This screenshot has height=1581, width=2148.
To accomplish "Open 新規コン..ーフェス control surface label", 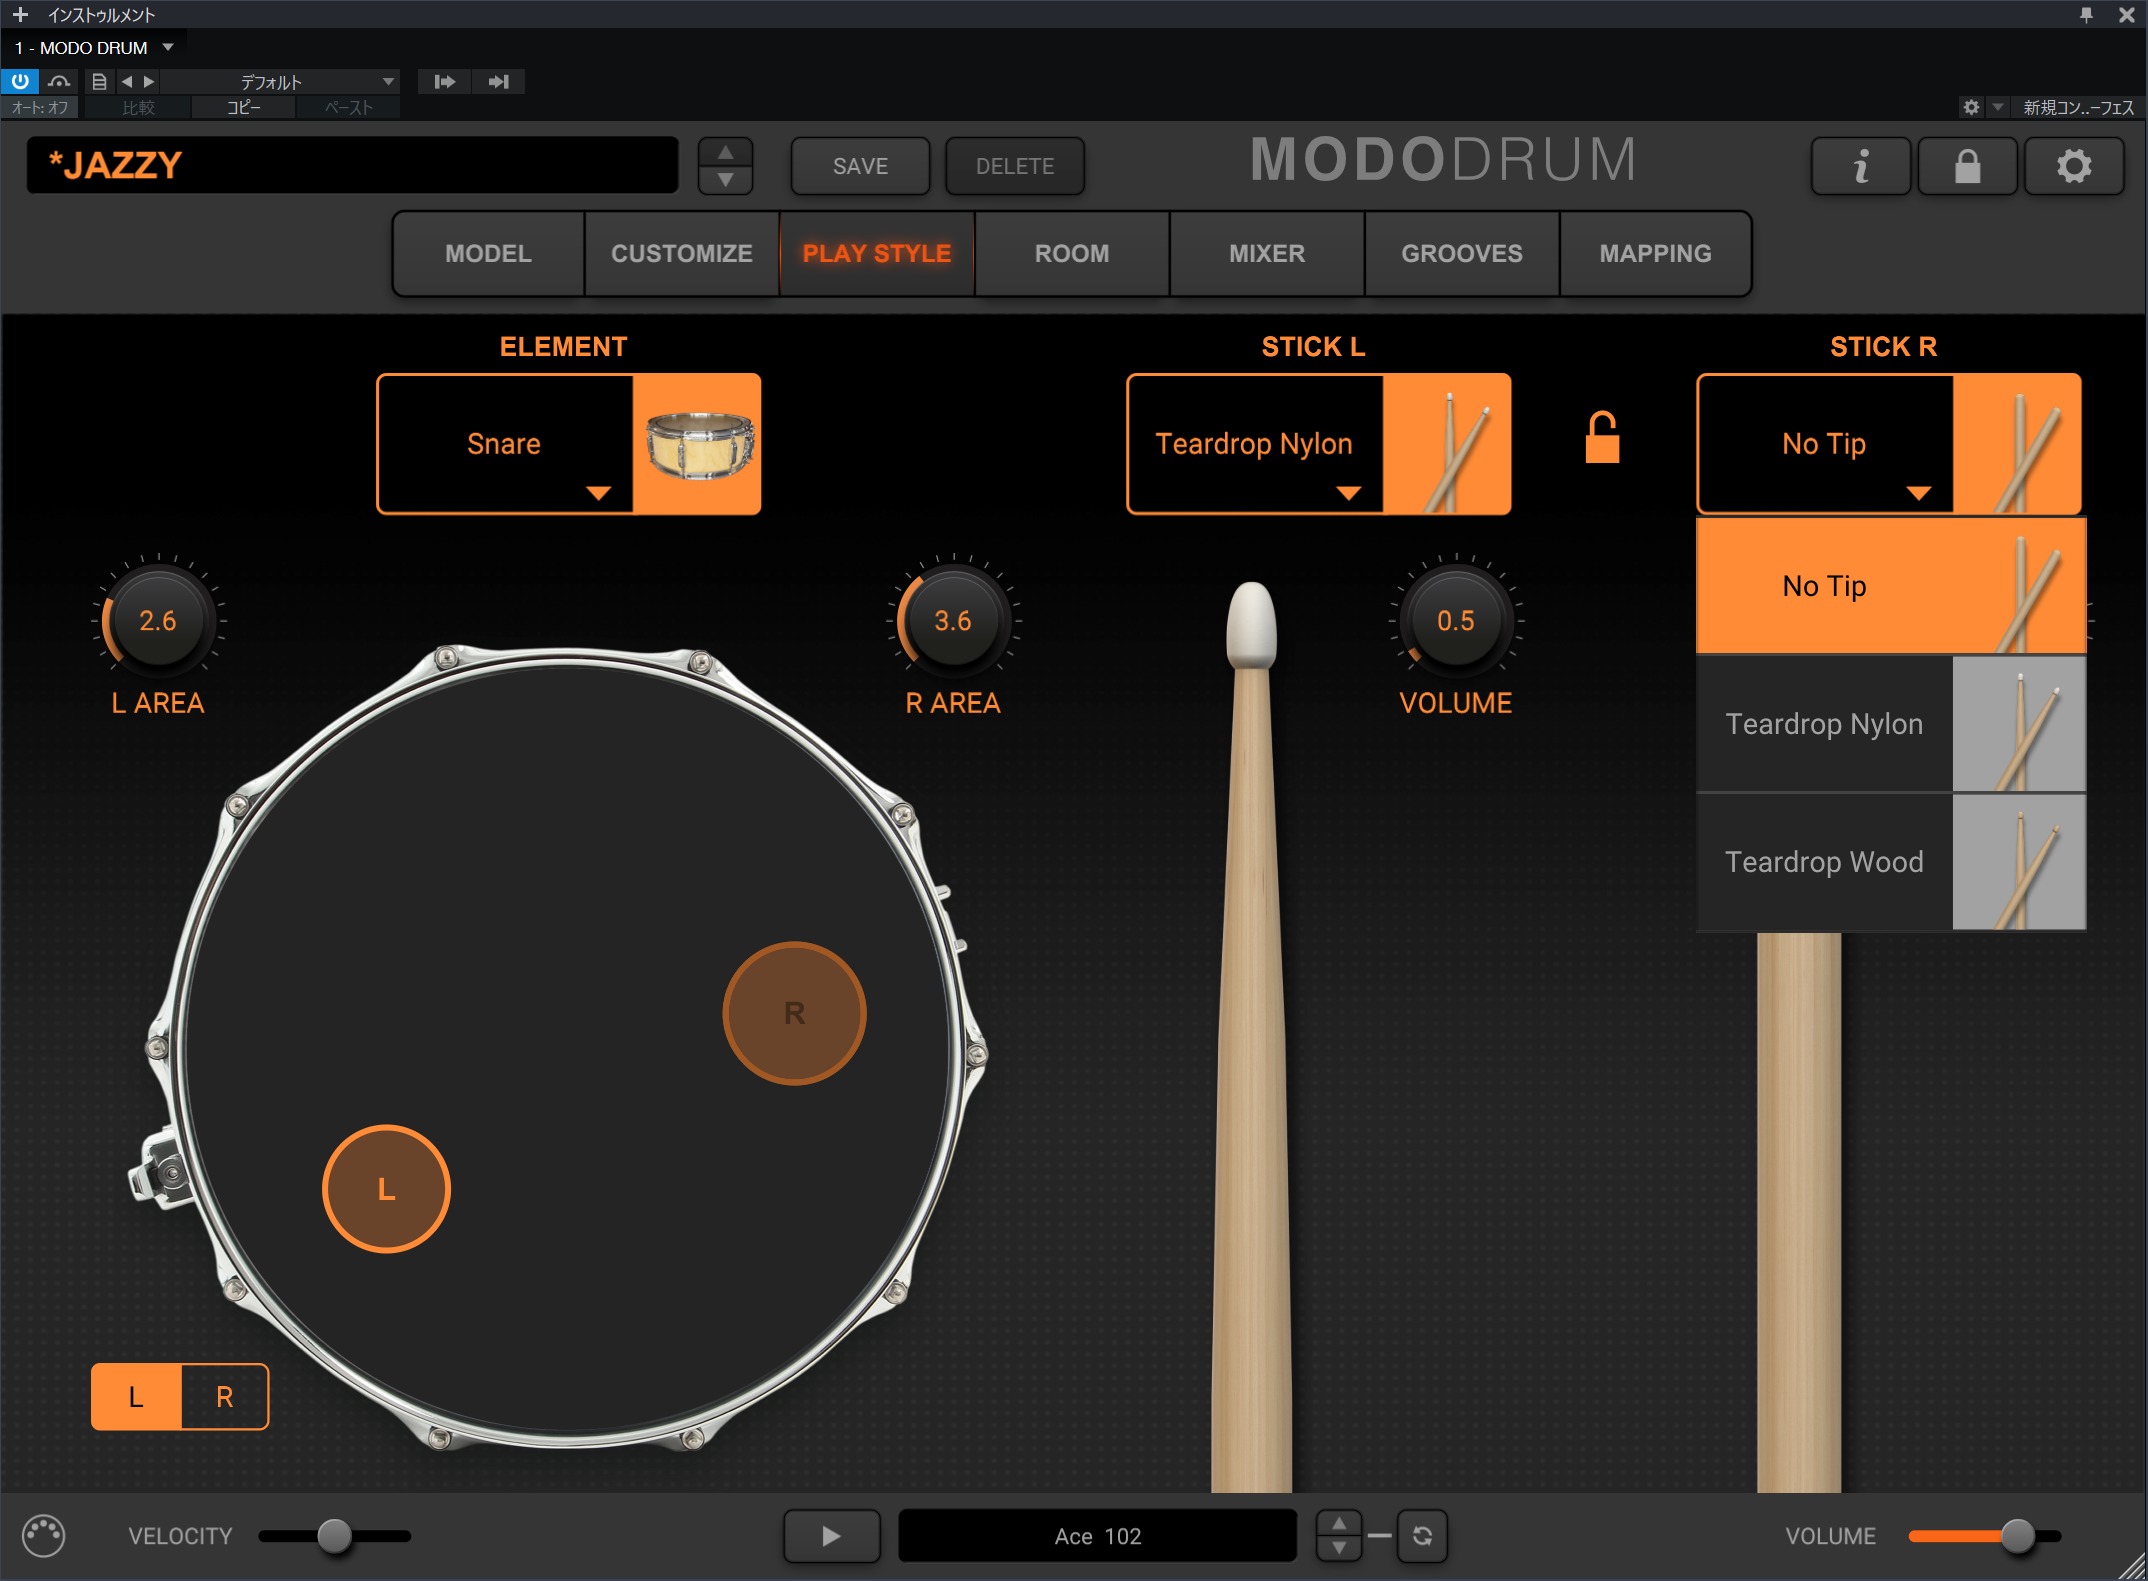I will pyautogui.click(x=2079, y=107).
